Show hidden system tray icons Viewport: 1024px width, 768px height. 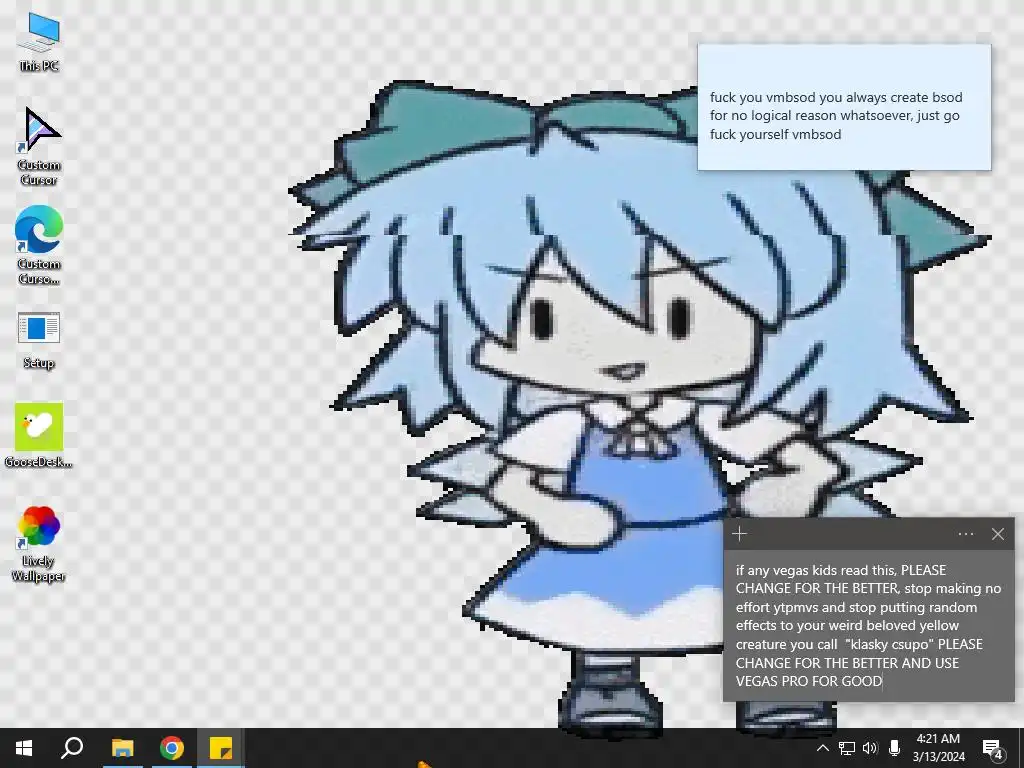coord(823,748)
